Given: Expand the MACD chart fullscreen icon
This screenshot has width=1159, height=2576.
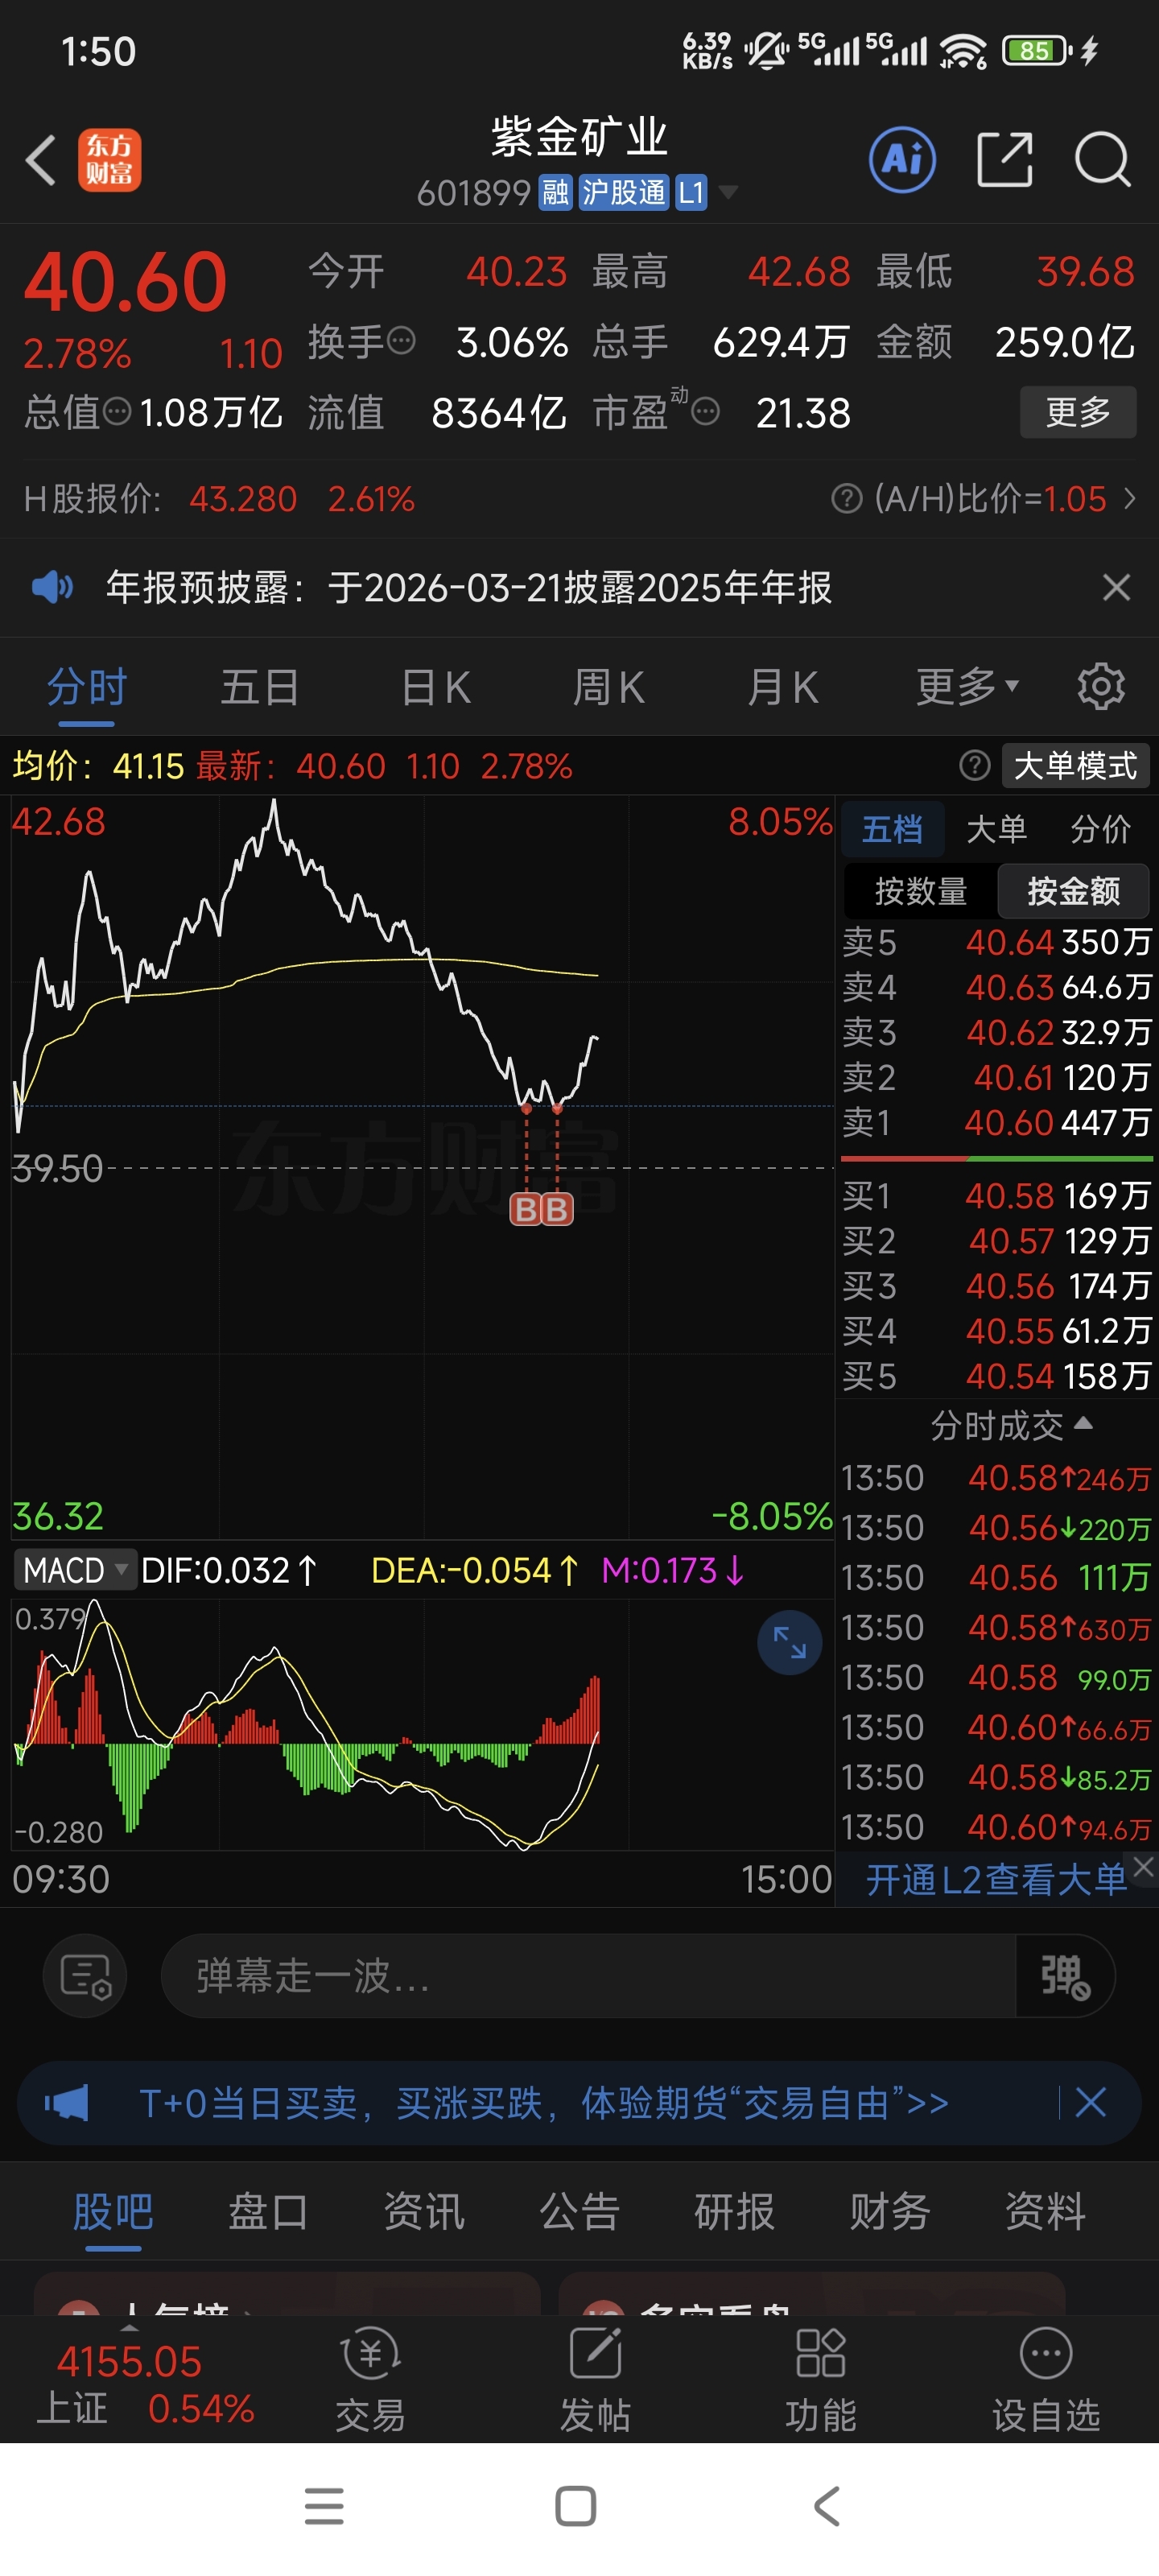Looking at the screenshot, I should [x=789, y=1642].
